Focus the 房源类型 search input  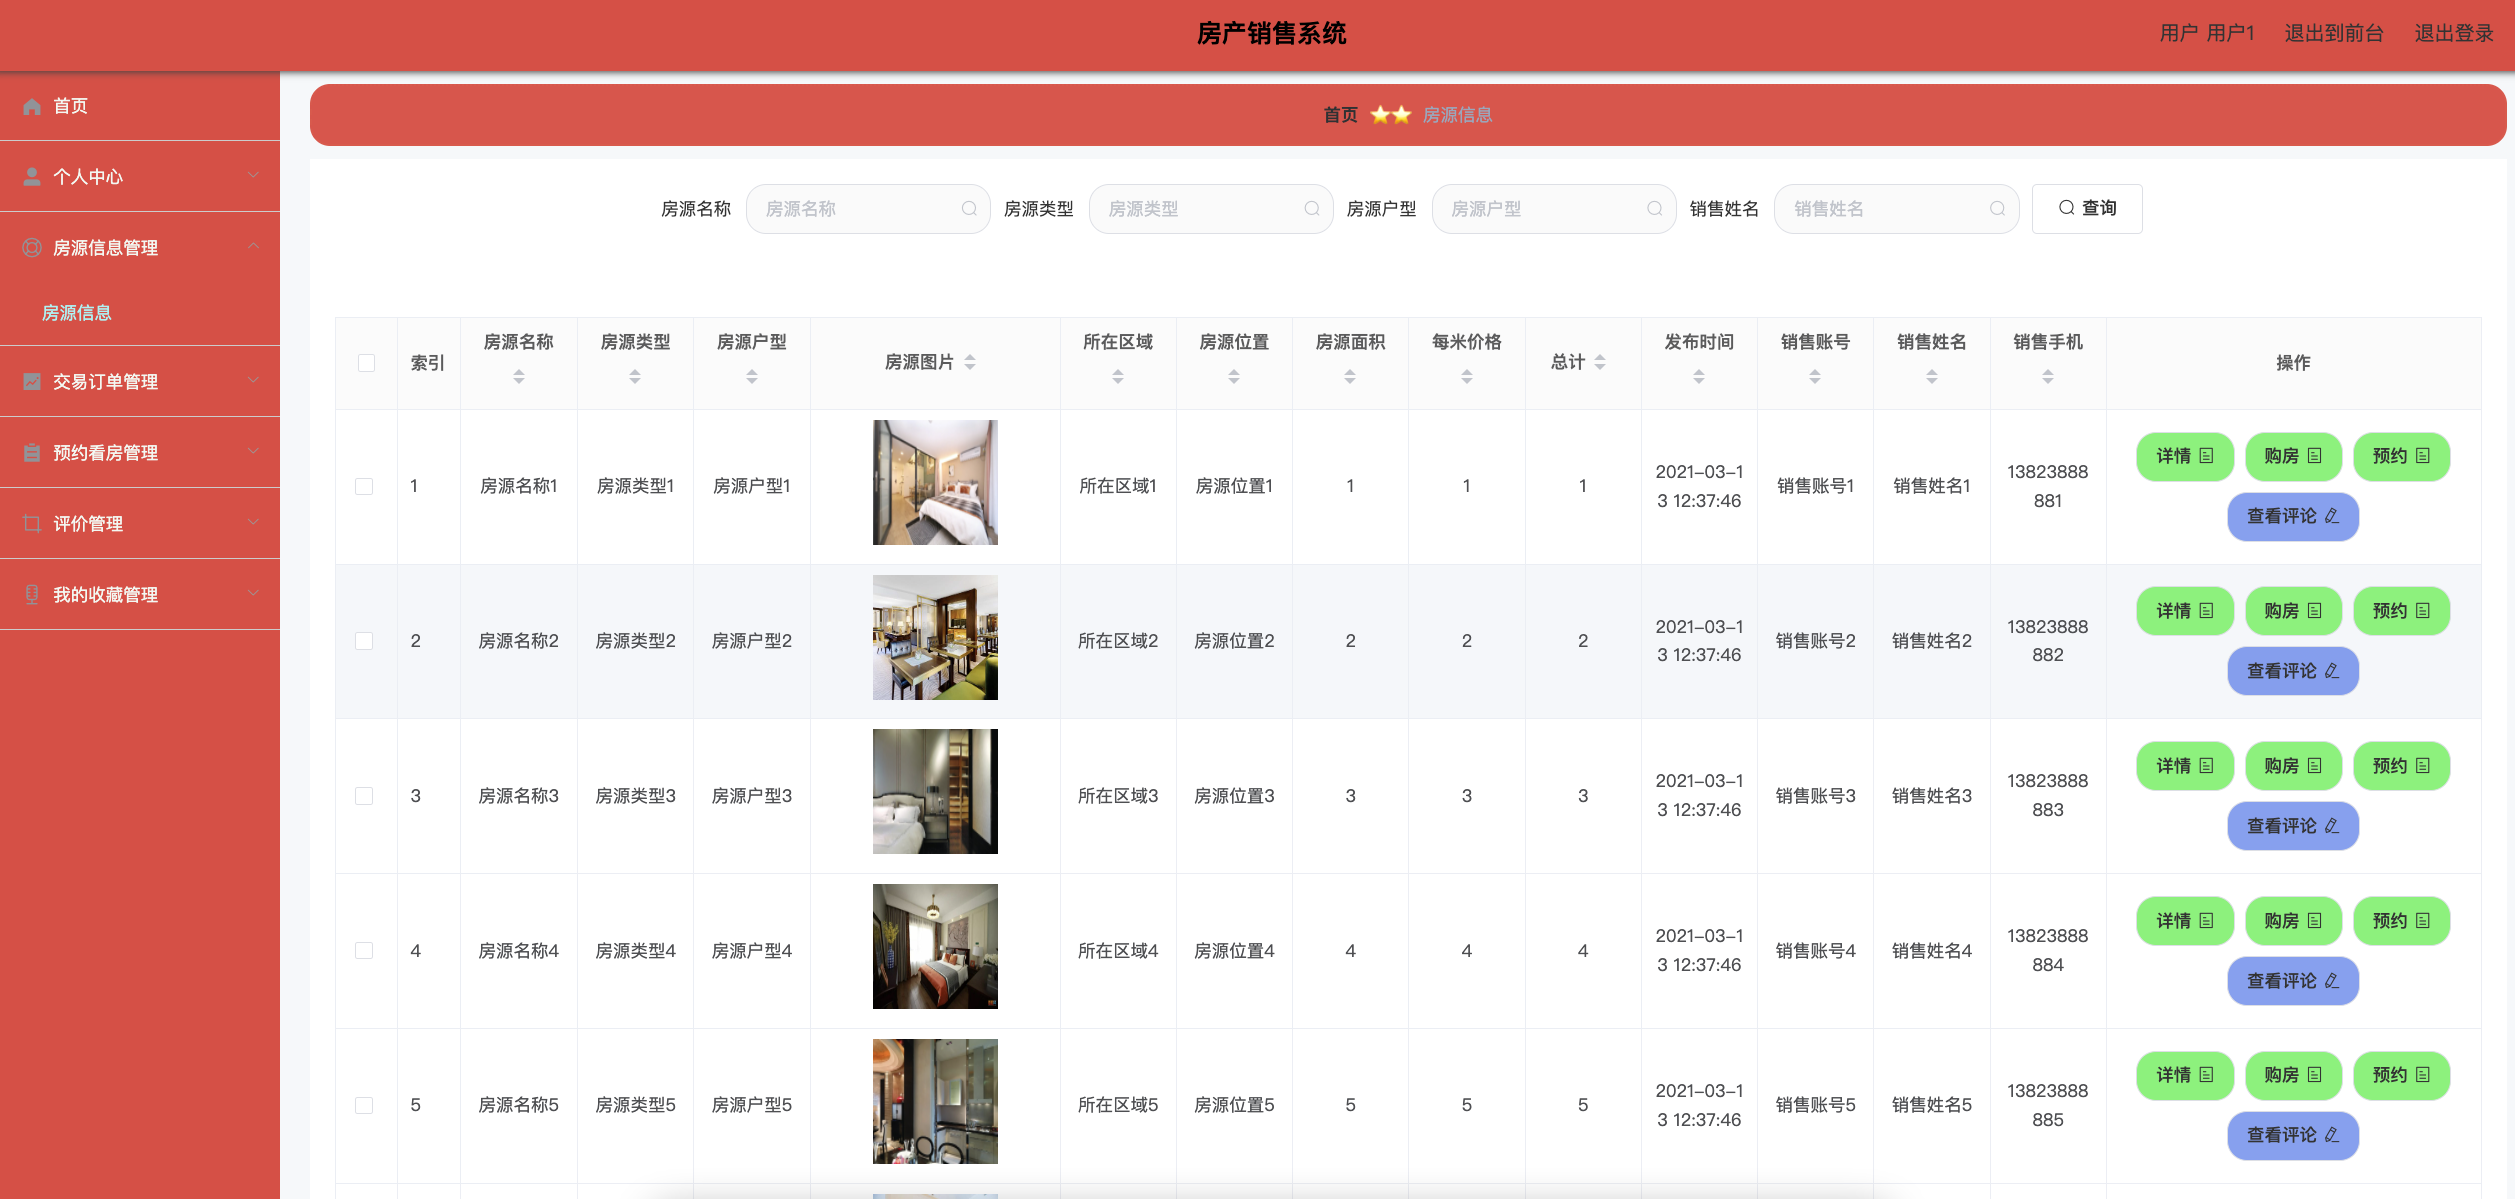pyautogui.click(x=1211, y=209)
